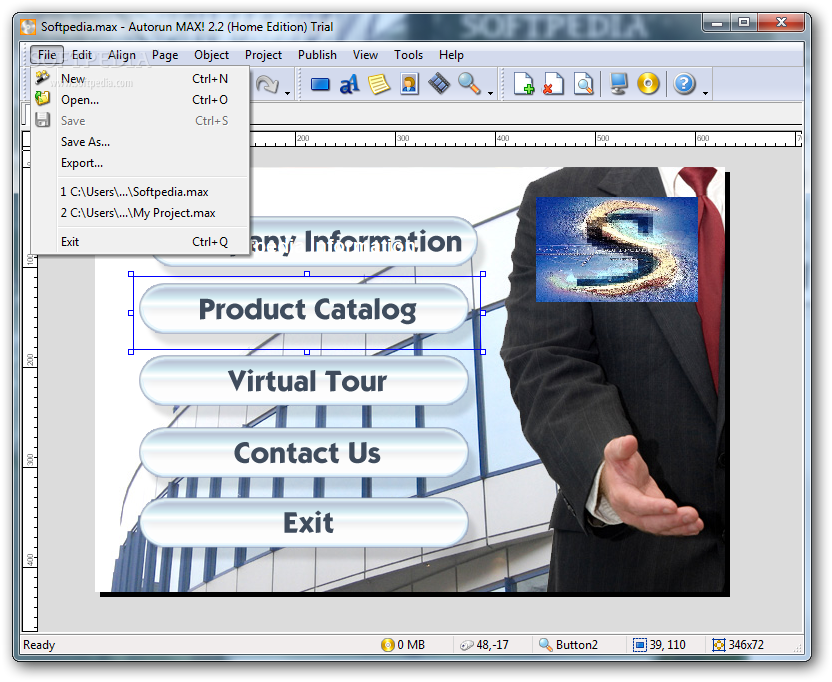Choose New from the File menu
Screen dimensions: 832x682
pyautogui.click(x=141, y=79)
